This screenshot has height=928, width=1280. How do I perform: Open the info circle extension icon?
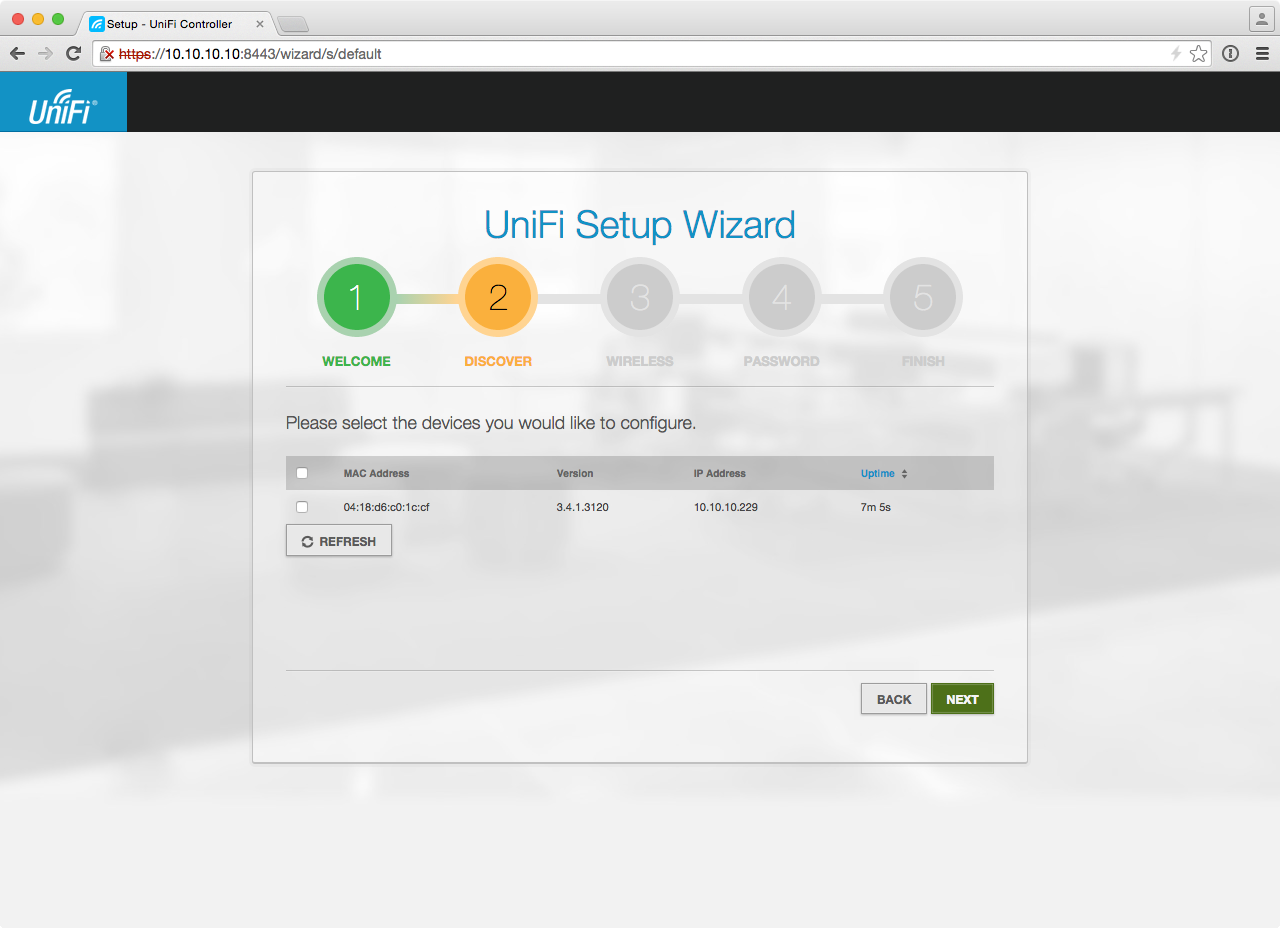pos(1231,54)
